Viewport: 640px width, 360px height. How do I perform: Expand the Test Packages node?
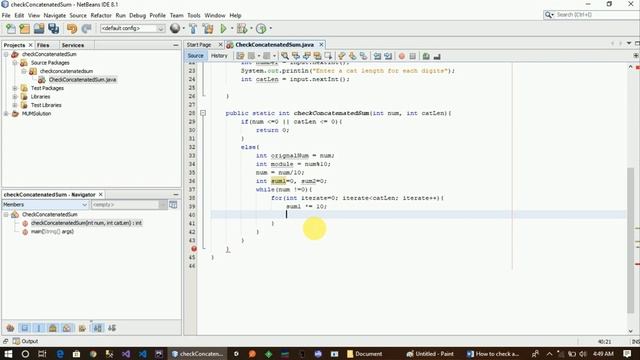(15, 88)
